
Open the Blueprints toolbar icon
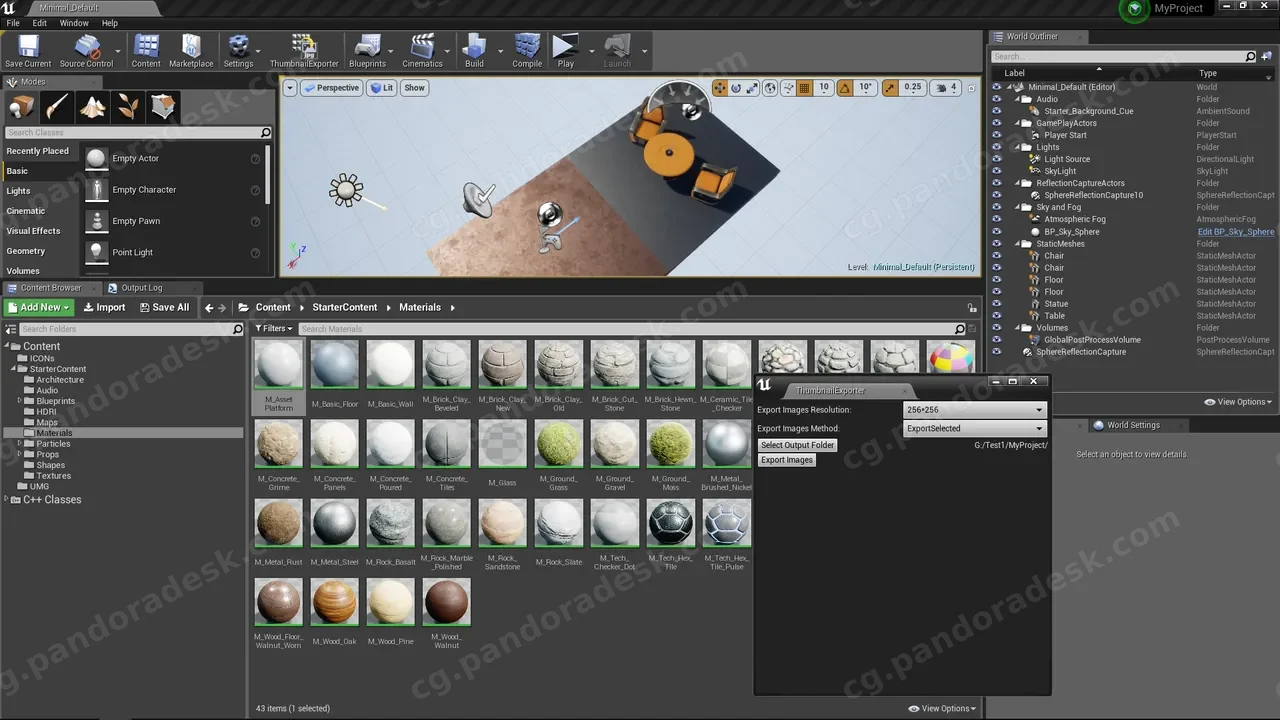click(x=367, y=51)
